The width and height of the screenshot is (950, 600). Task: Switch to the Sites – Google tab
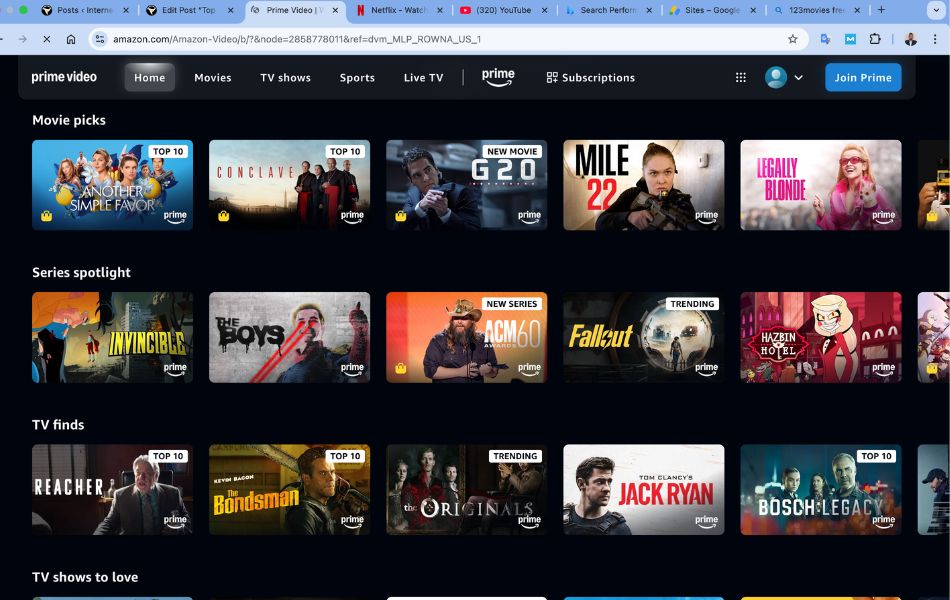pos(712,10)
